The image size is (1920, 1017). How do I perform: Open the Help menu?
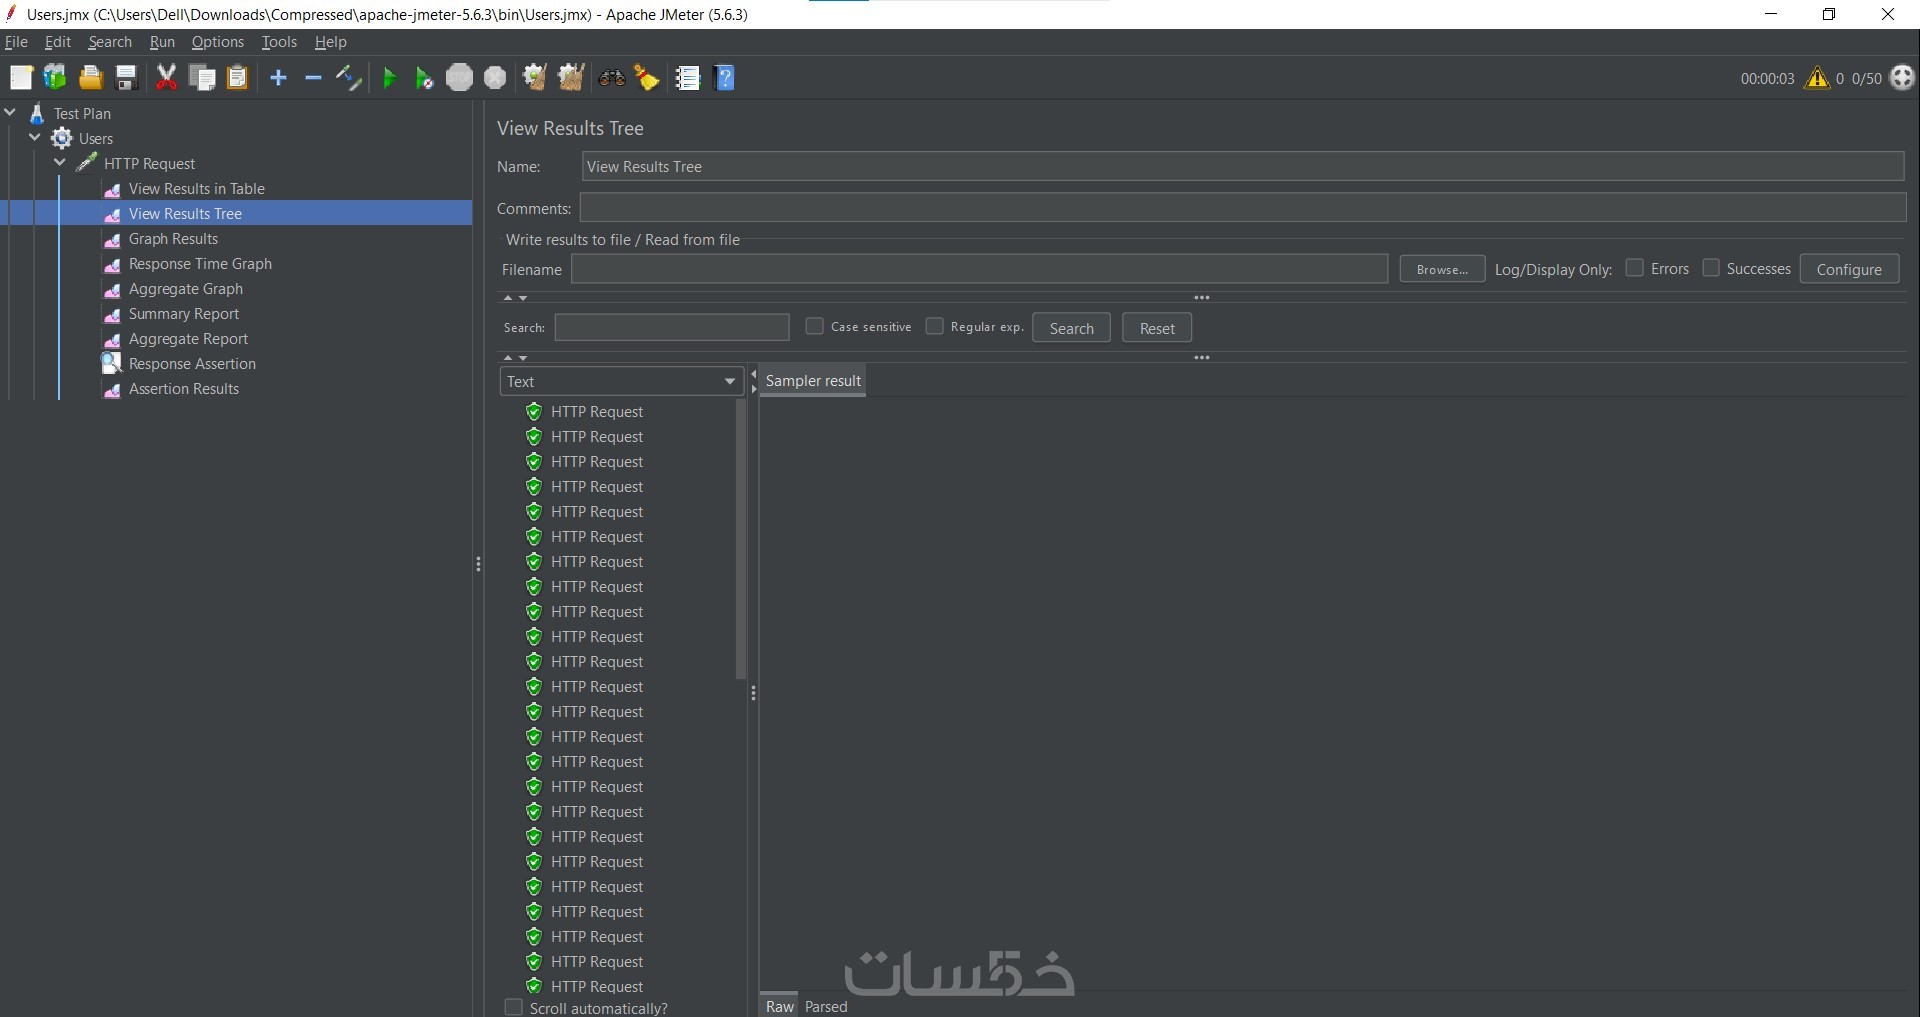(330, 42)
